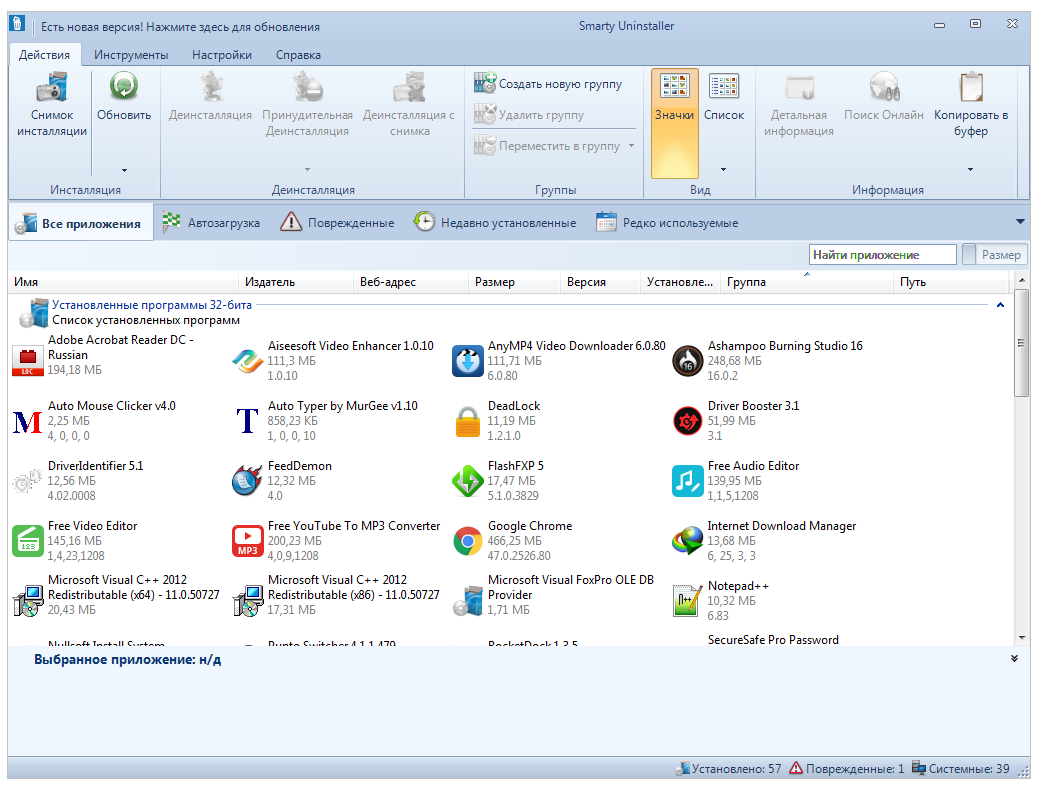
Task: Click Создать новую группу icon
Action: pyautogui.click(x=485, y=84)
